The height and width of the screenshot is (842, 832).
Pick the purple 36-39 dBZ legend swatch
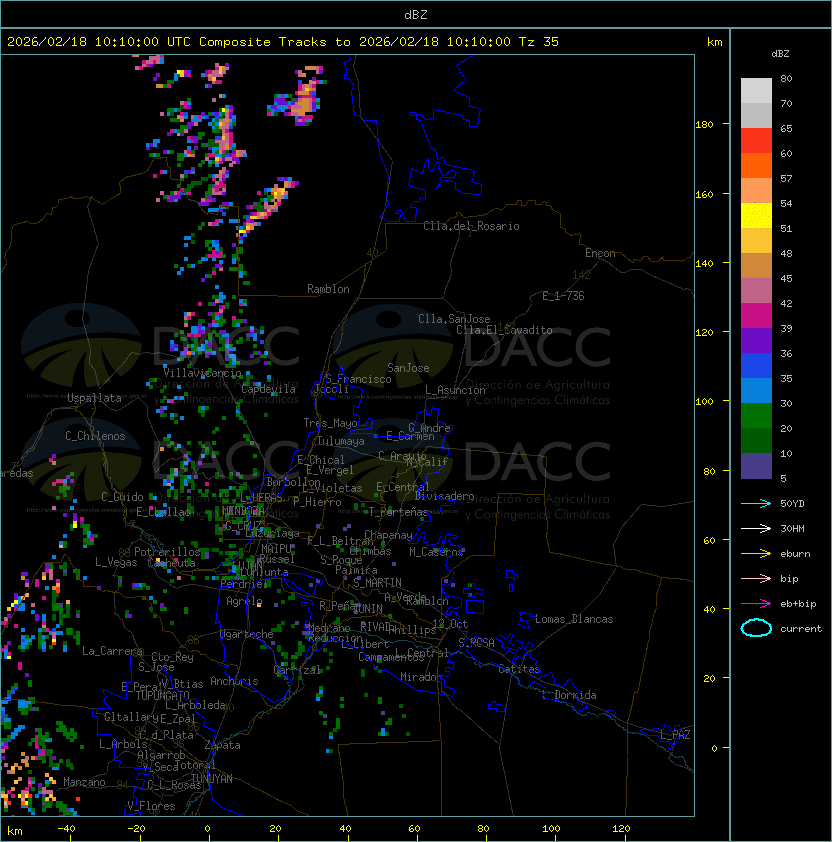point(756,341)
